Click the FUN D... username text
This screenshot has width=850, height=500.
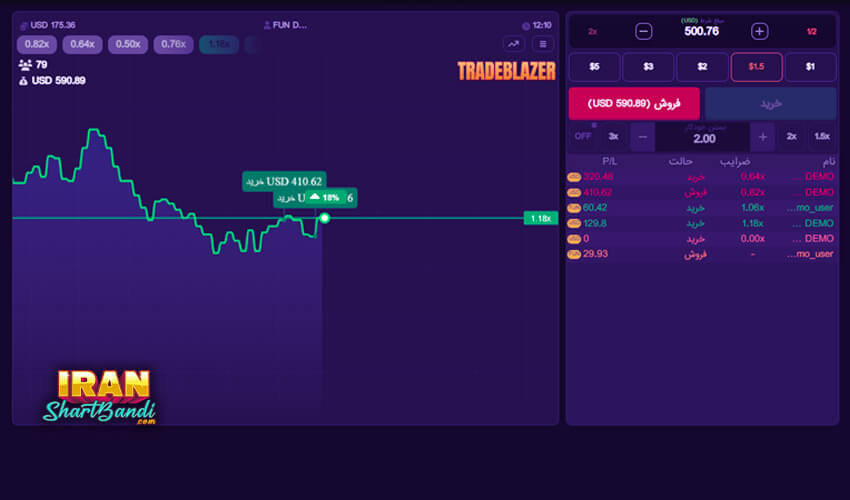(x=289, y=25)
